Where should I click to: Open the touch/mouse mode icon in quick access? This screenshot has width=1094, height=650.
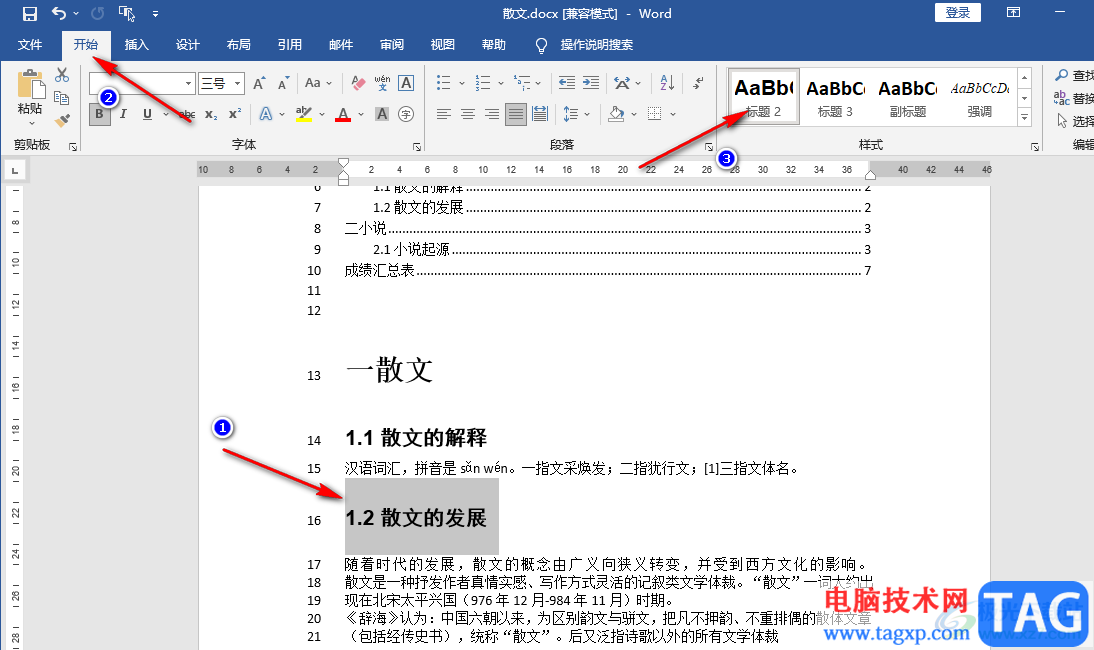click(x=126, y=13)
